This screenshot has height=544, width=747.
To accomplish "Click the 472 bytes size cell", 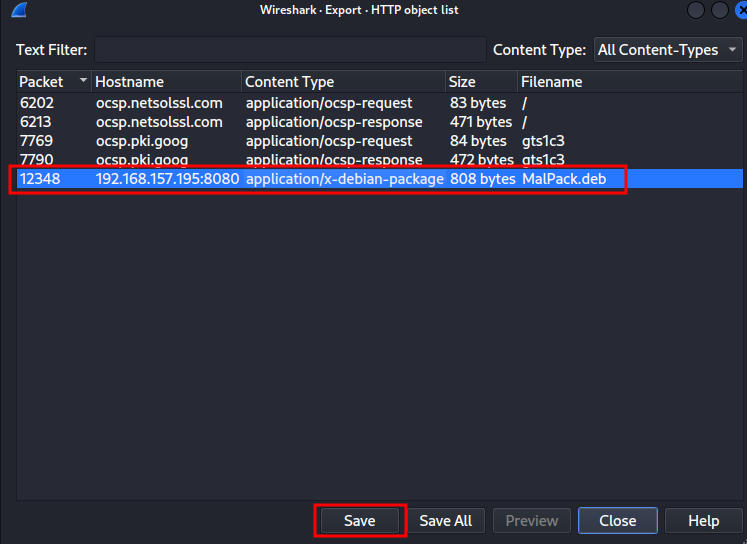I will tap(482, 160).
